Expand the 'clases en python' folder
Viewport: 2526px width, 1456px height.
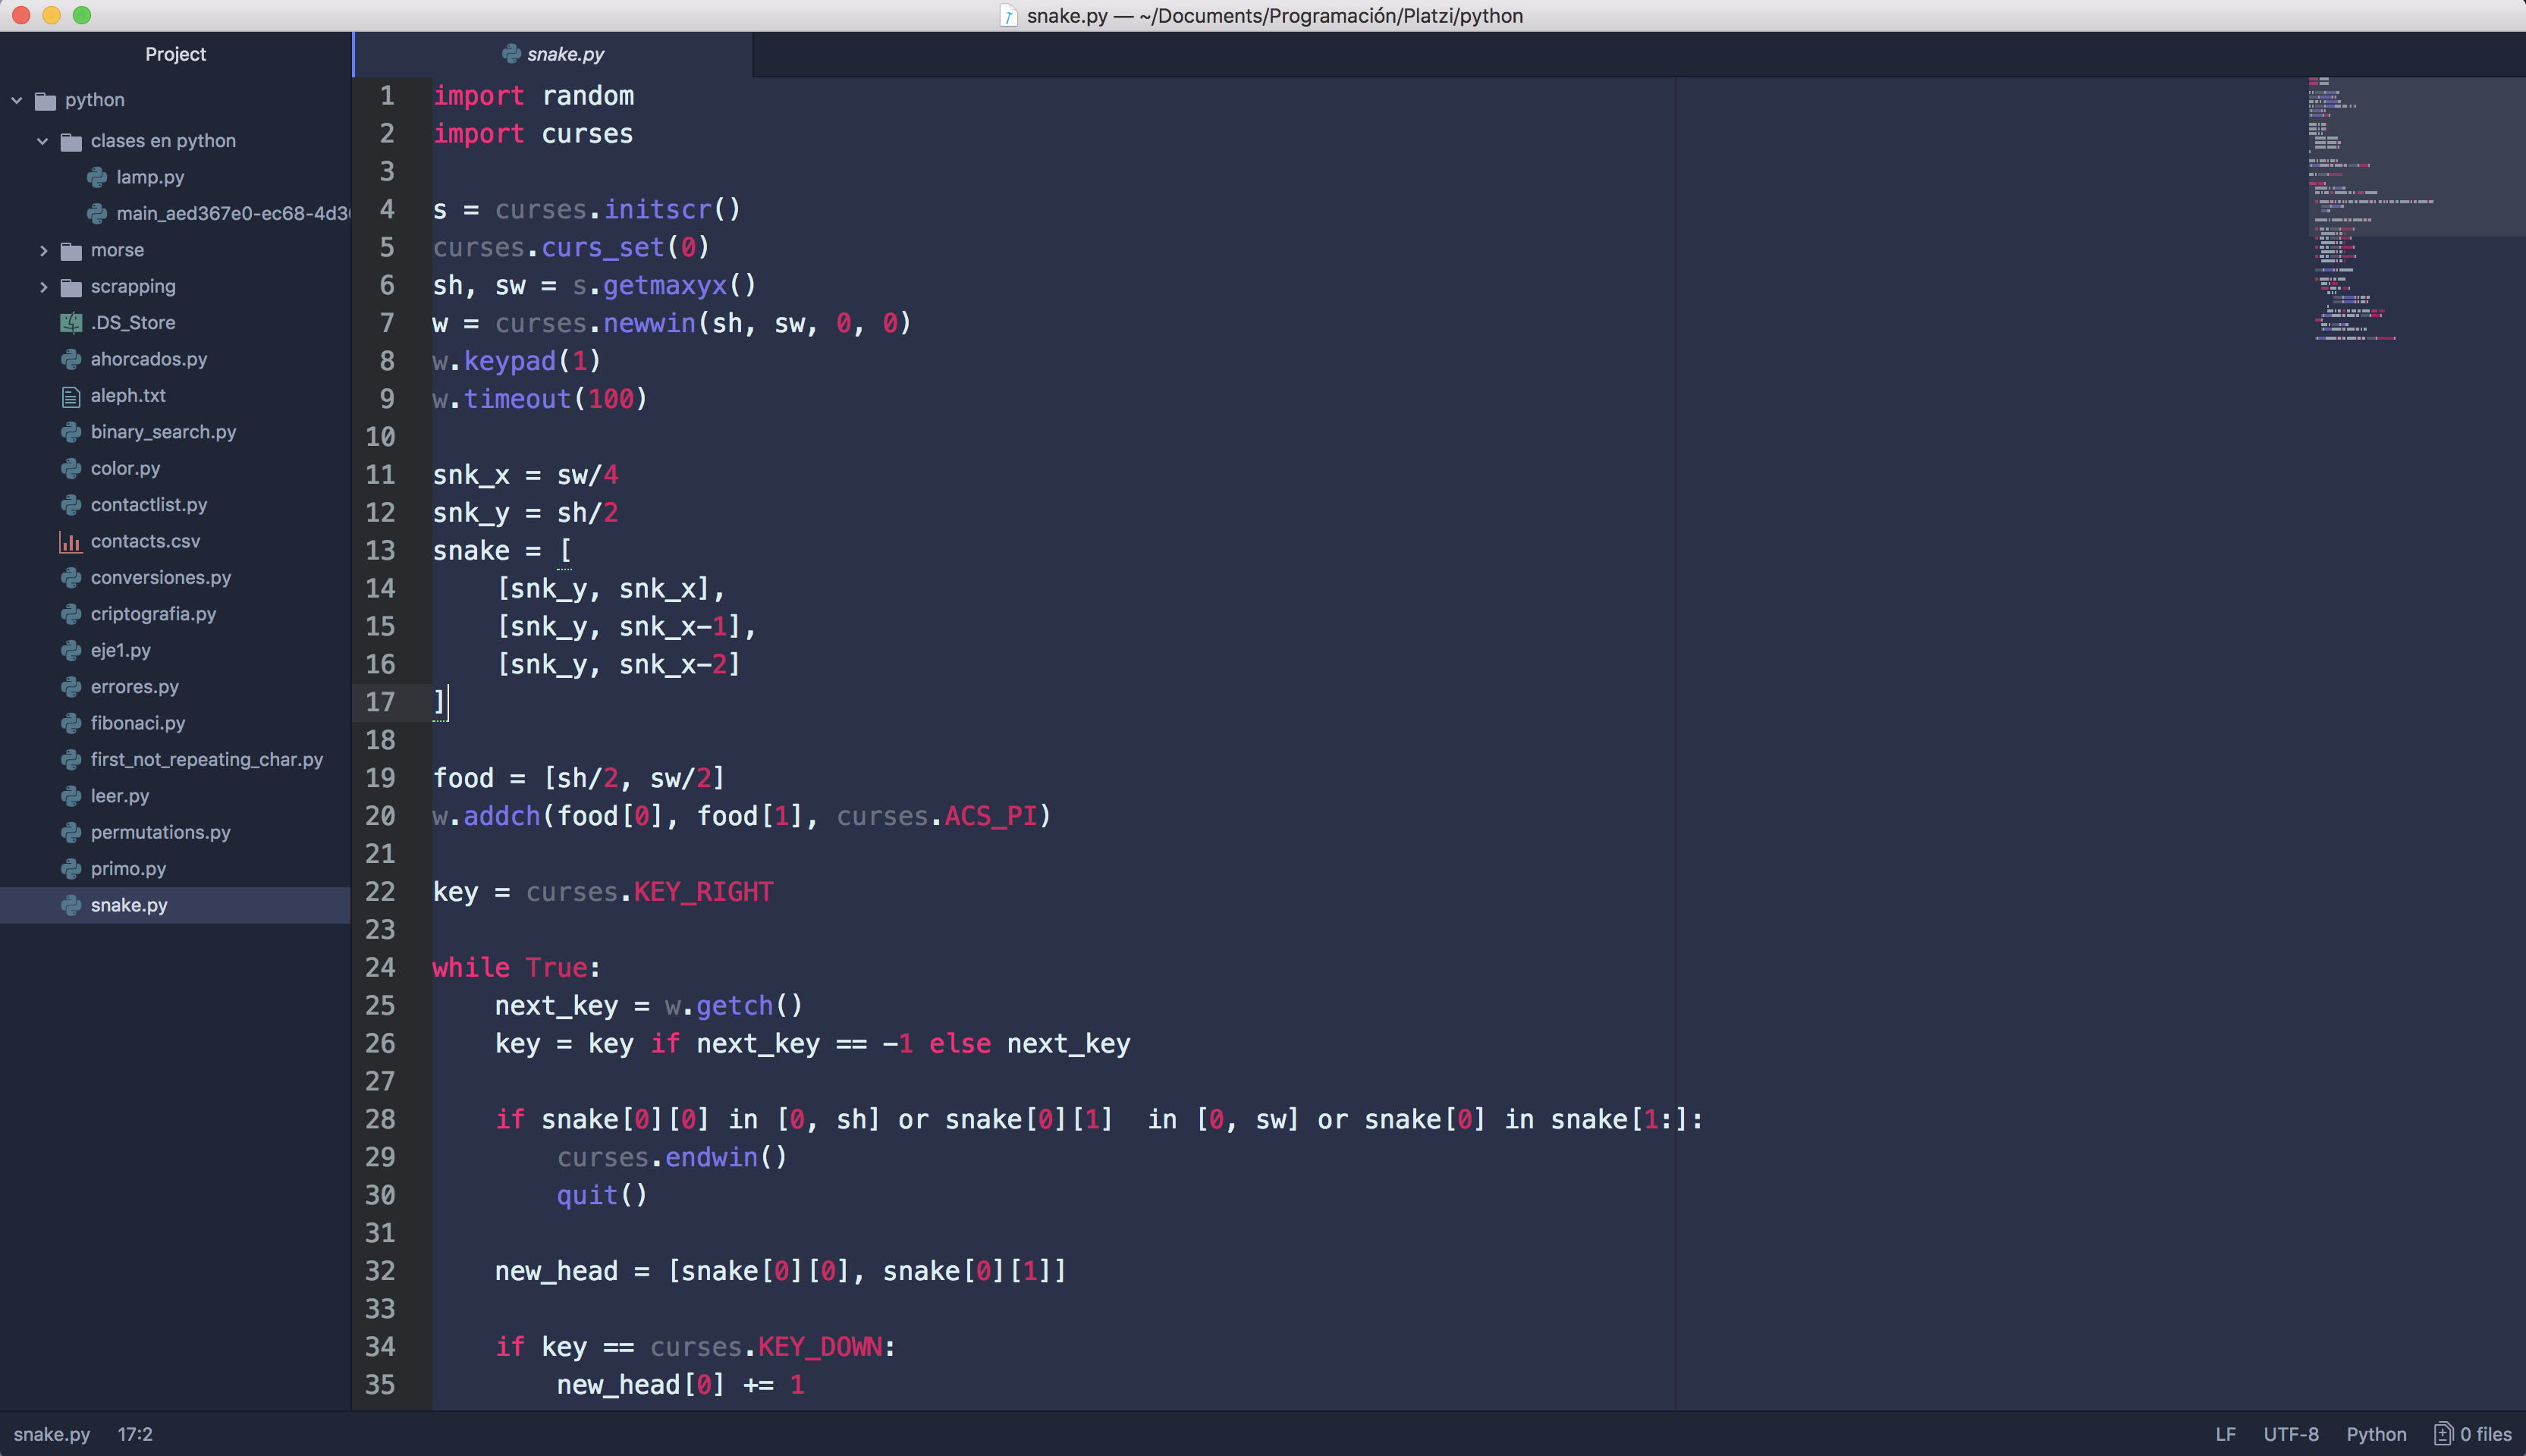click(43, 139)
